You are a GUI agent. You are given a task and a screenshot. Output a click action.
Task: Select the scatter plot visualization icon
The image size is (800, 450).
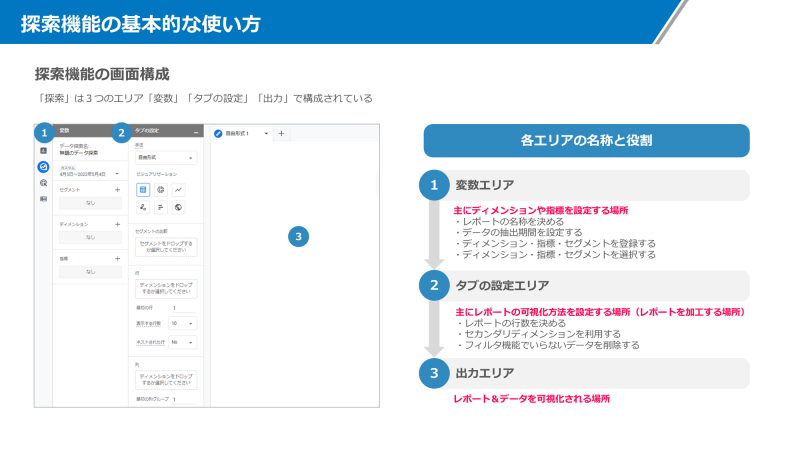(x=143, y=207)
